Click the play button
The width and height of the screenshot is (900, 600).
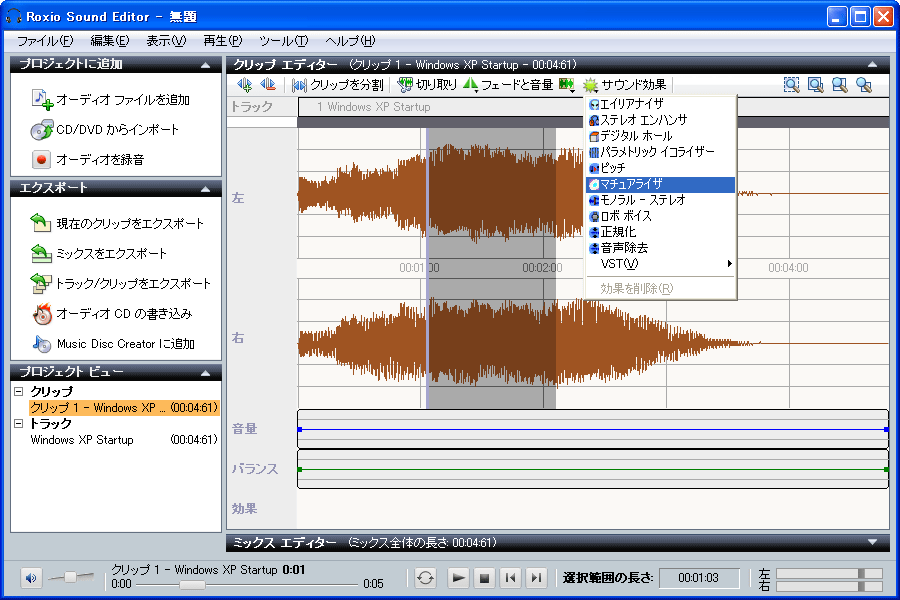click(458, 578)
